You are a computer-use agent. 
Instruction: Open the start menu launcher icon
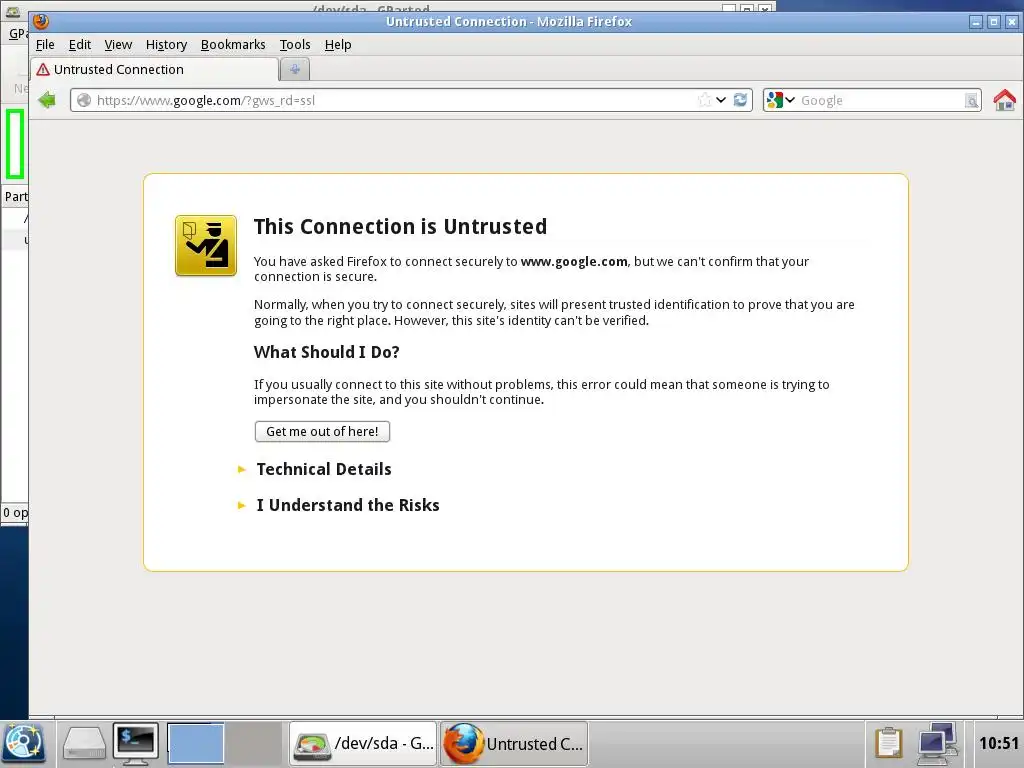[24, 744]
